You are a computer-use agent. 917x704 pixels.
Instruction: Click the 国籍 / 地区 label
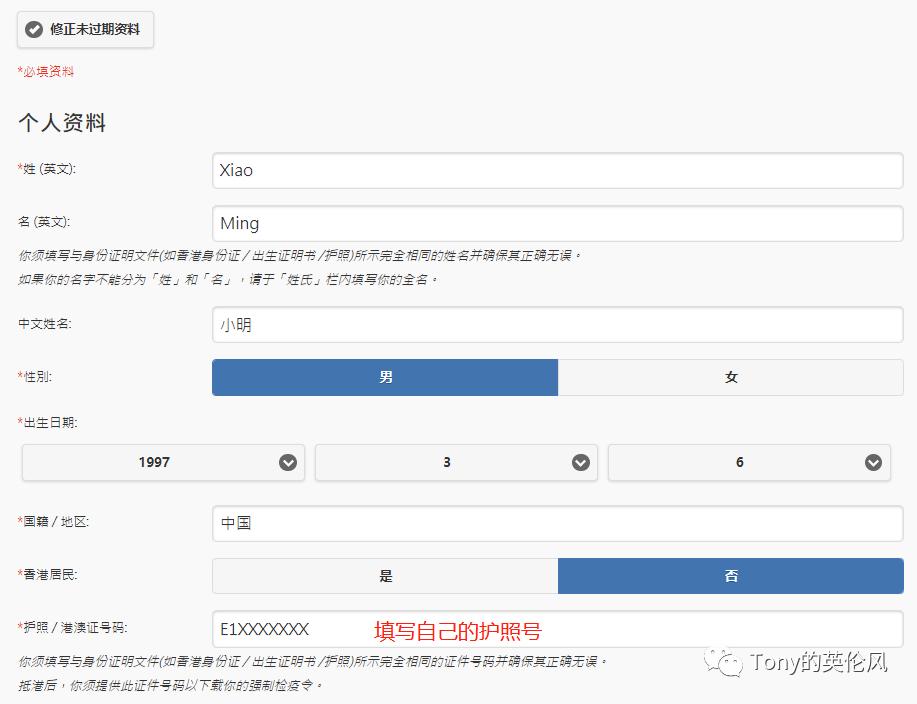click(x=53, y=521)
